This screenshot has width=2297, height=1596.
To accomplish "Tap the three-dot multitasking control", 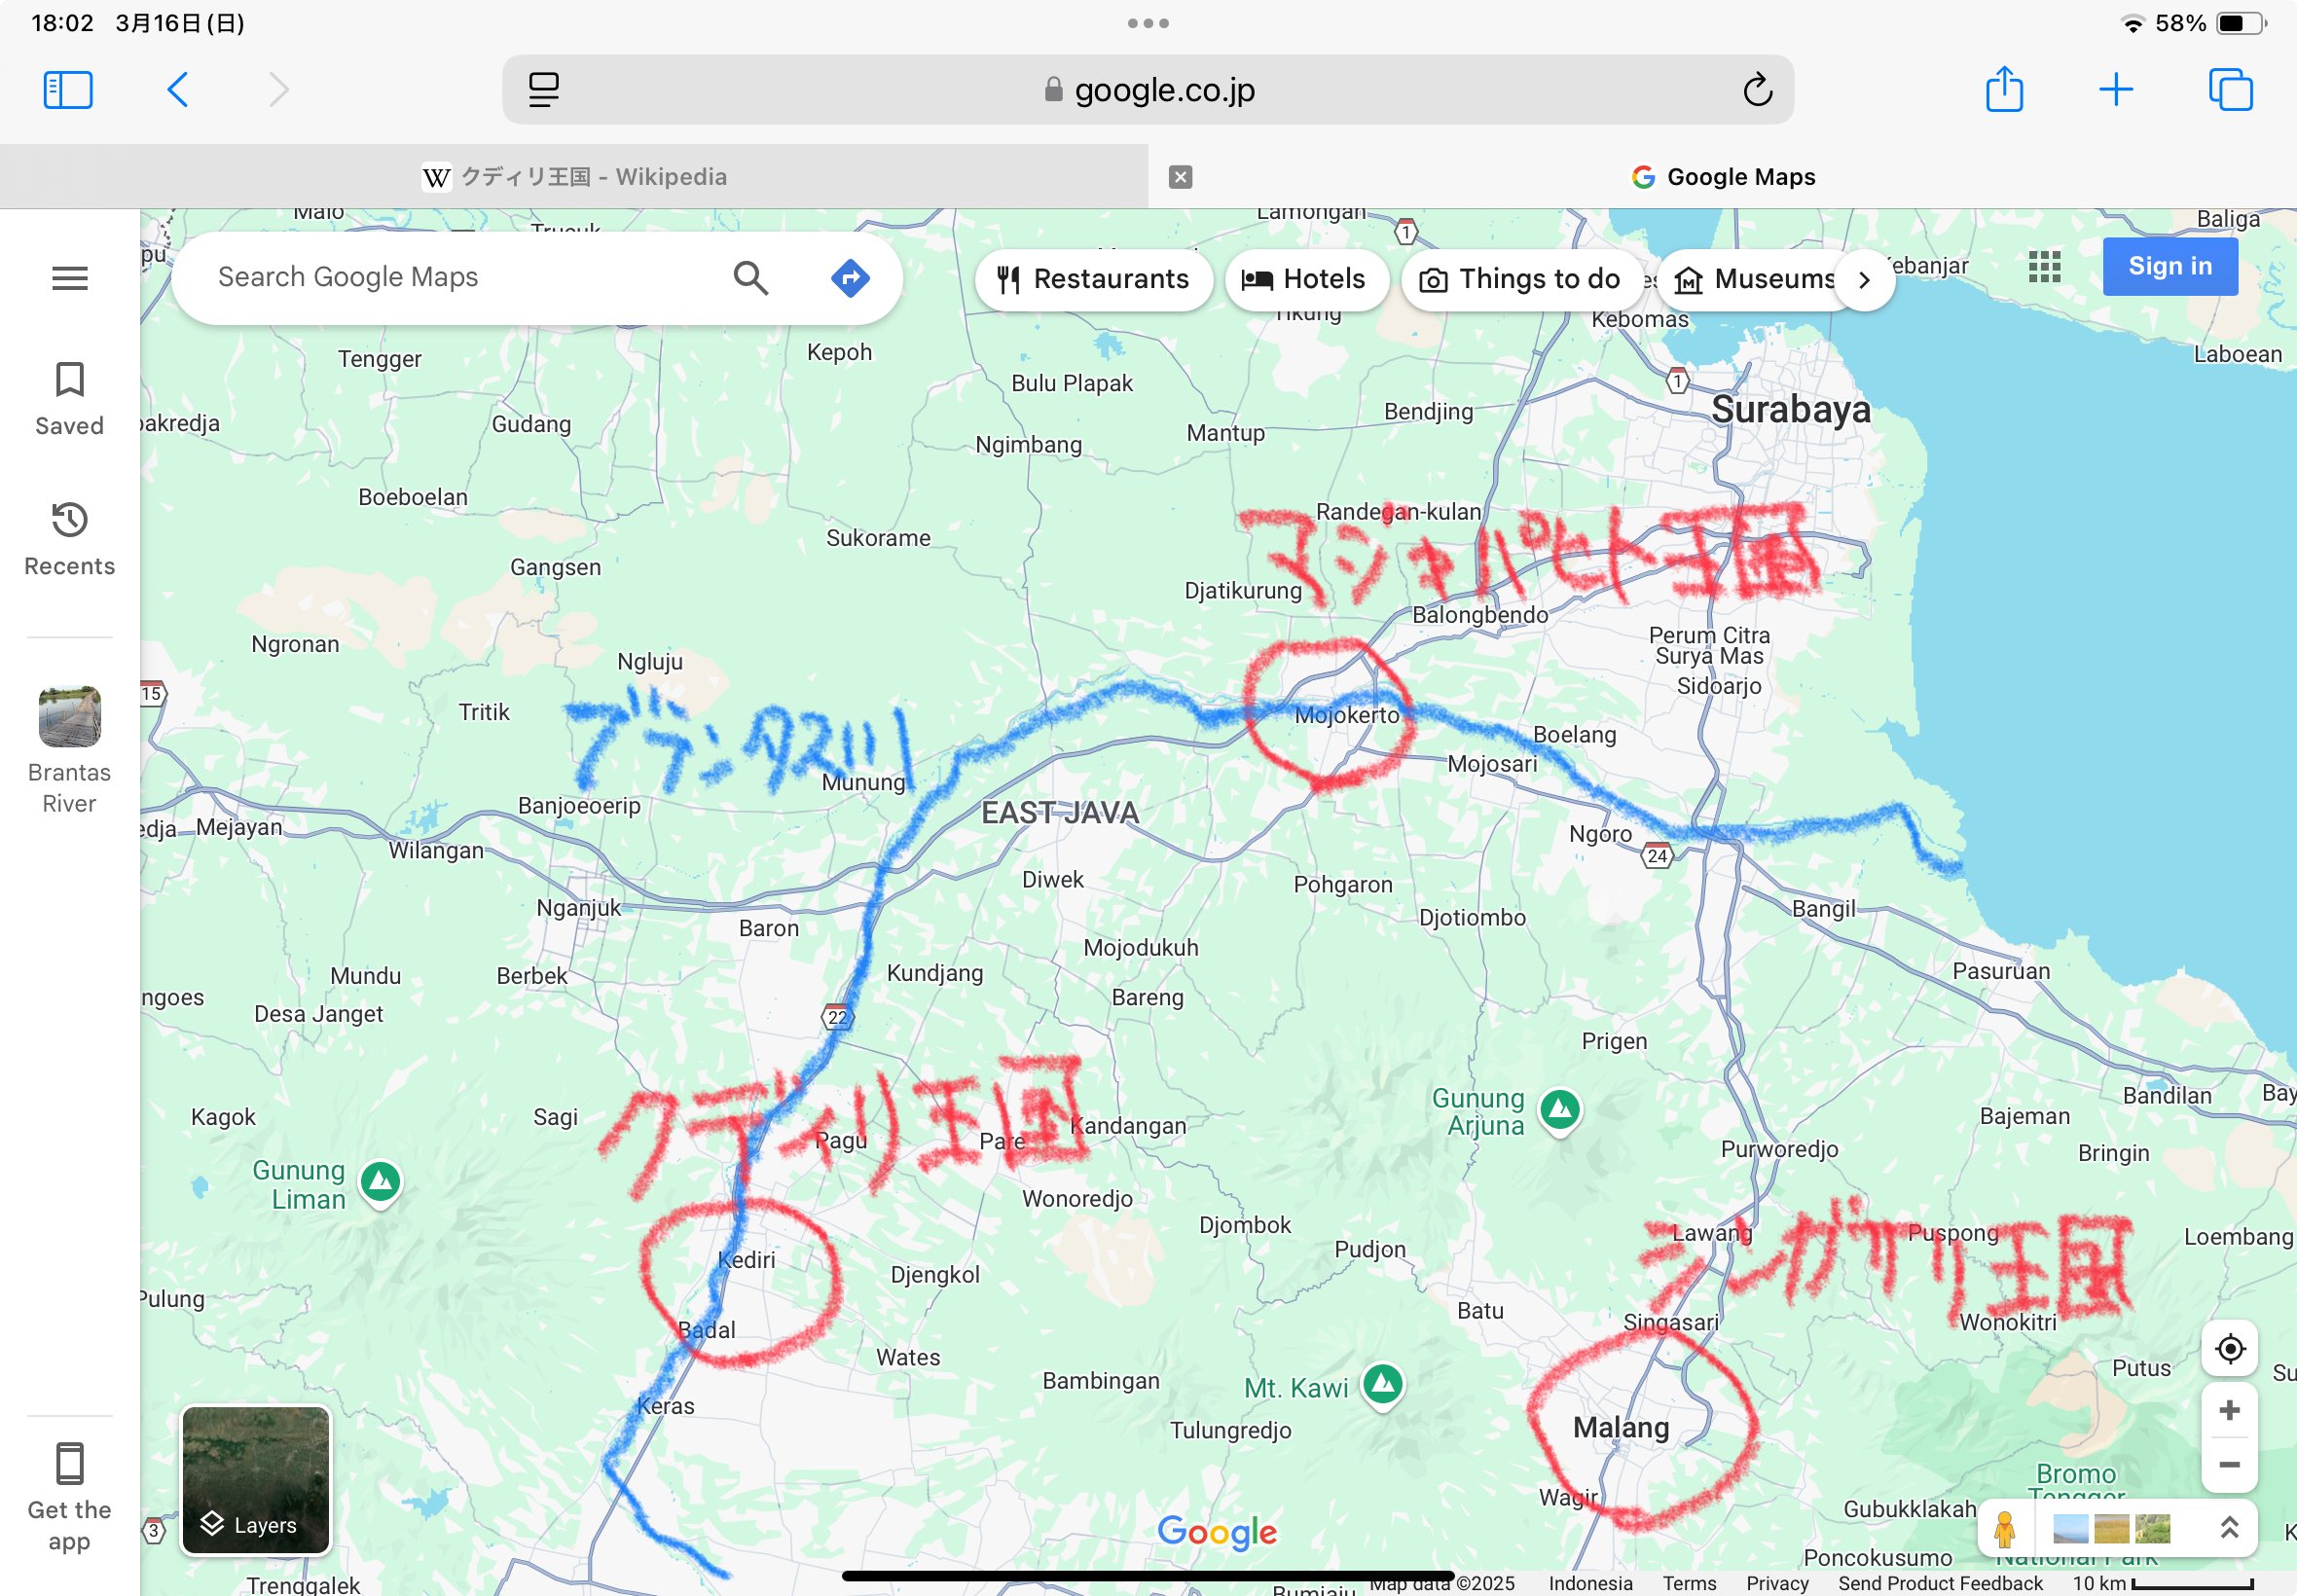I will (x=1148, y=23).
